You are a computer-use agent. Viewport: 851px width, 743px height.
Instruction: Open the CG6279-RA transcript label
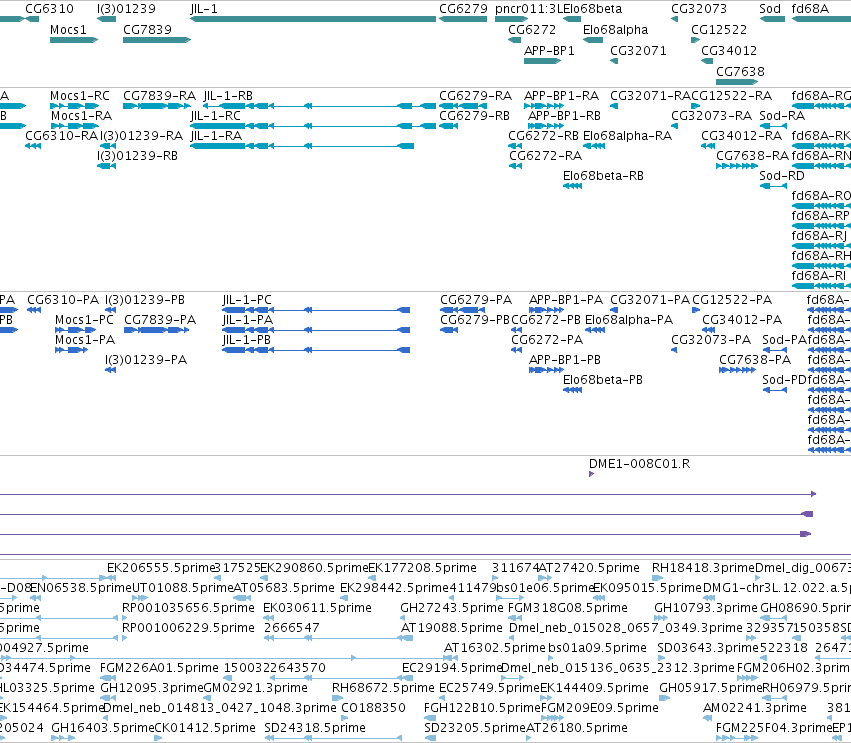coord(475,96)
